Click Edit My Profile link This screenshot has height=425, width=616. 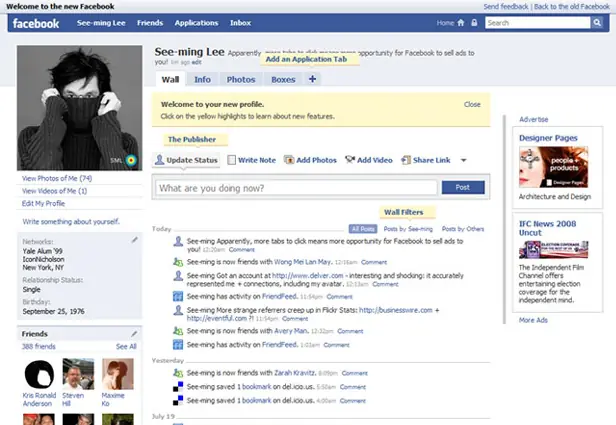pyautogui.click(x=43, y=203)
